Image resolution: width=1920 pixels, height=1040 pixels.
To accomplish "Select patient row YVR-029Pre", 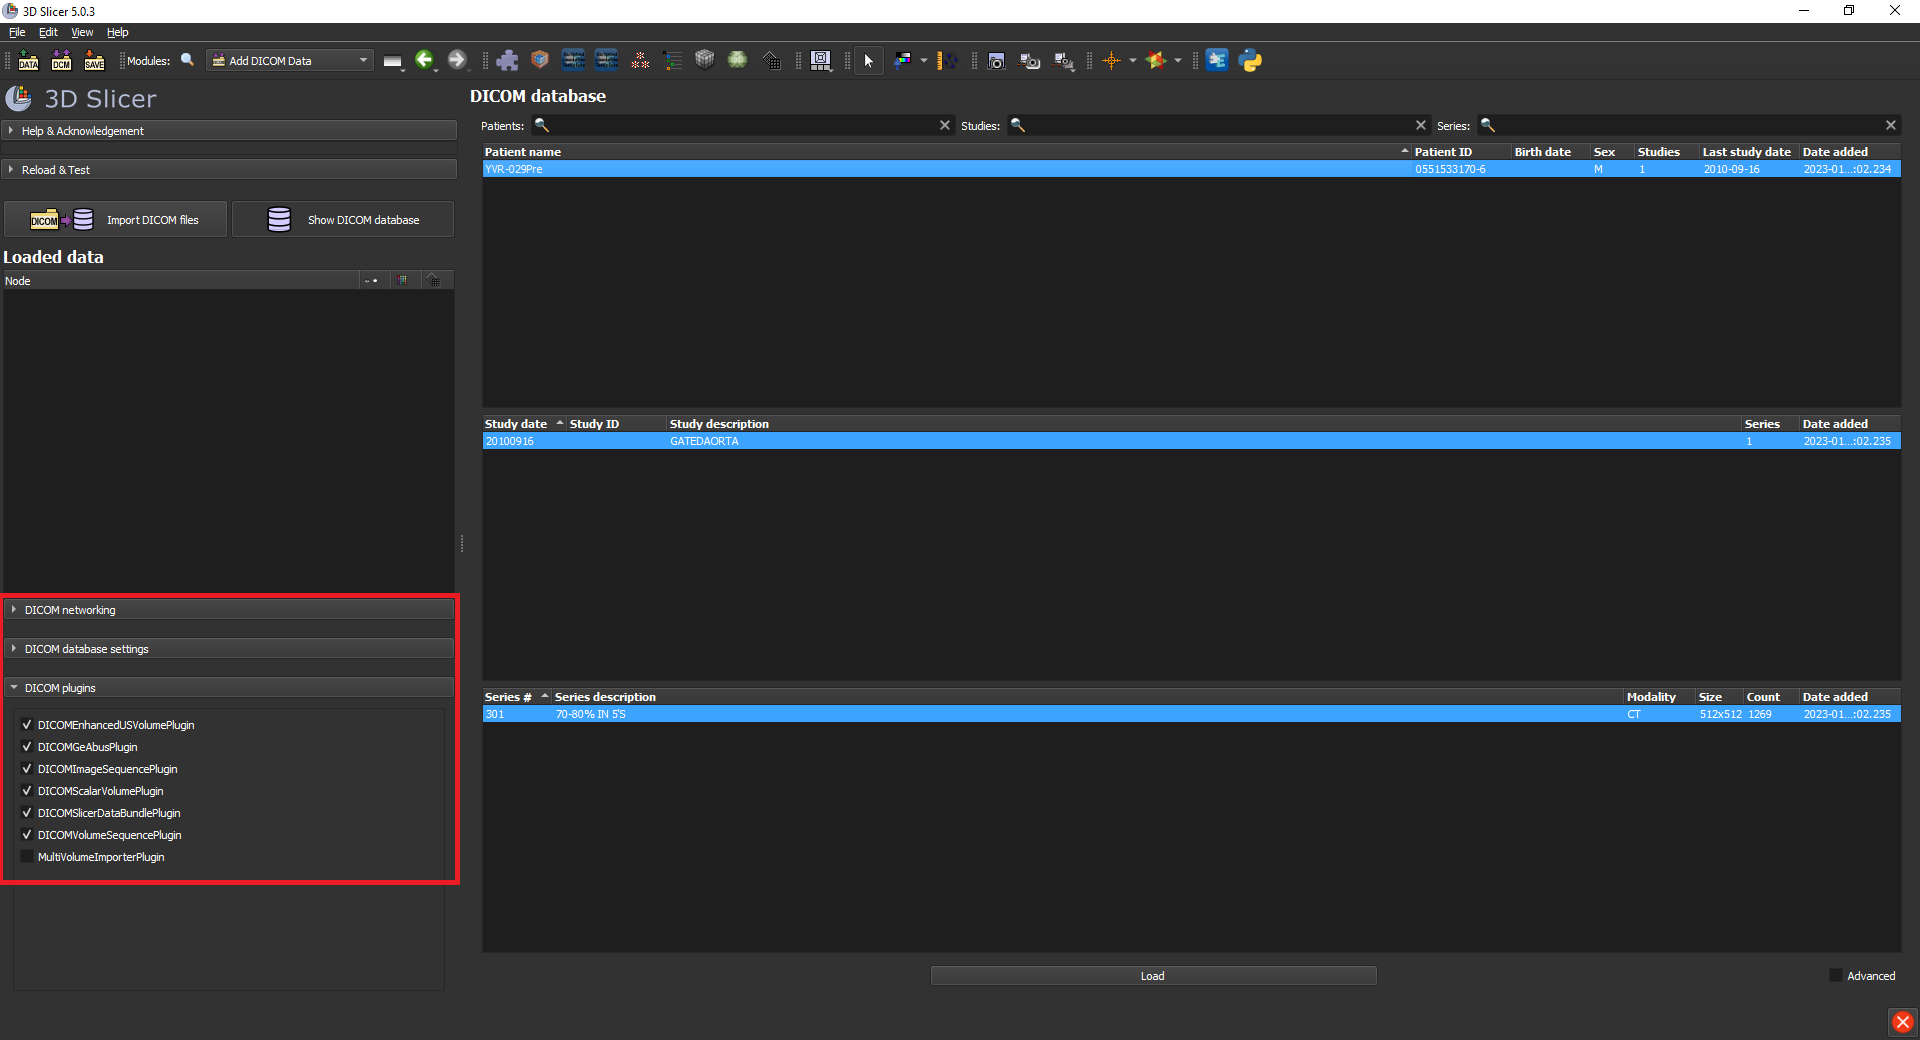I will tap(1191, 170).
